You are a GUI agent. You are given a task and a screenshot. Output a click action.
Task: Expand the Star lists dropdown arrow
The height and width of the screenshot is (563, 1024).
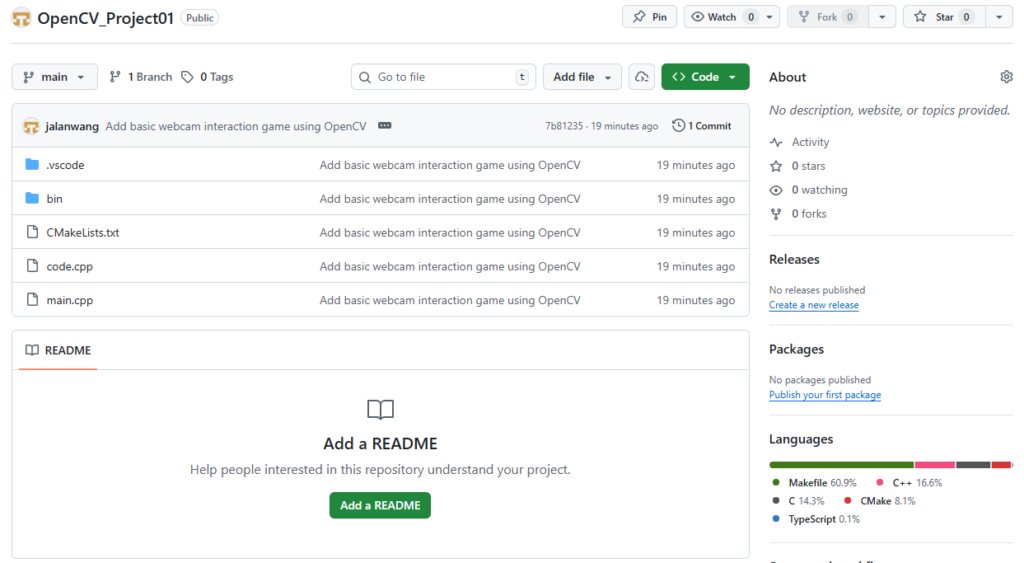tap(999, 17)
